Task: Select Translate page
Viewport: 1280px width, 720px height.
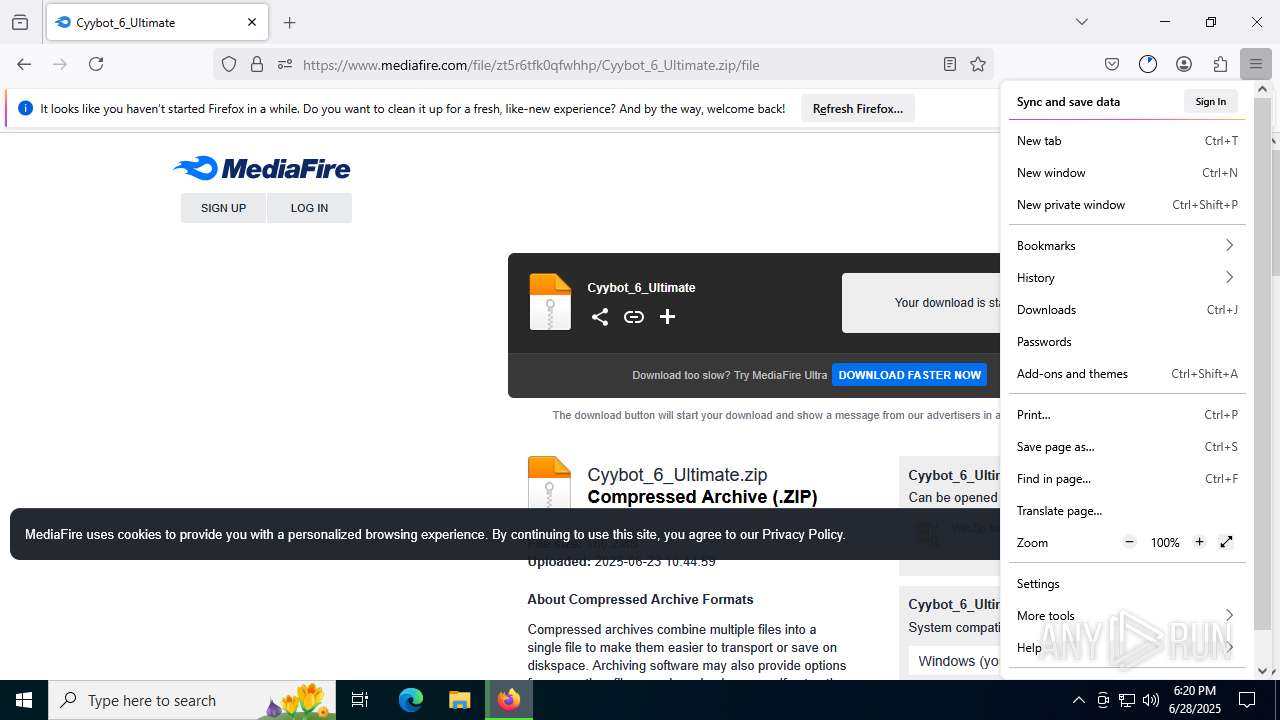Action: click(x=1126, y=511)
